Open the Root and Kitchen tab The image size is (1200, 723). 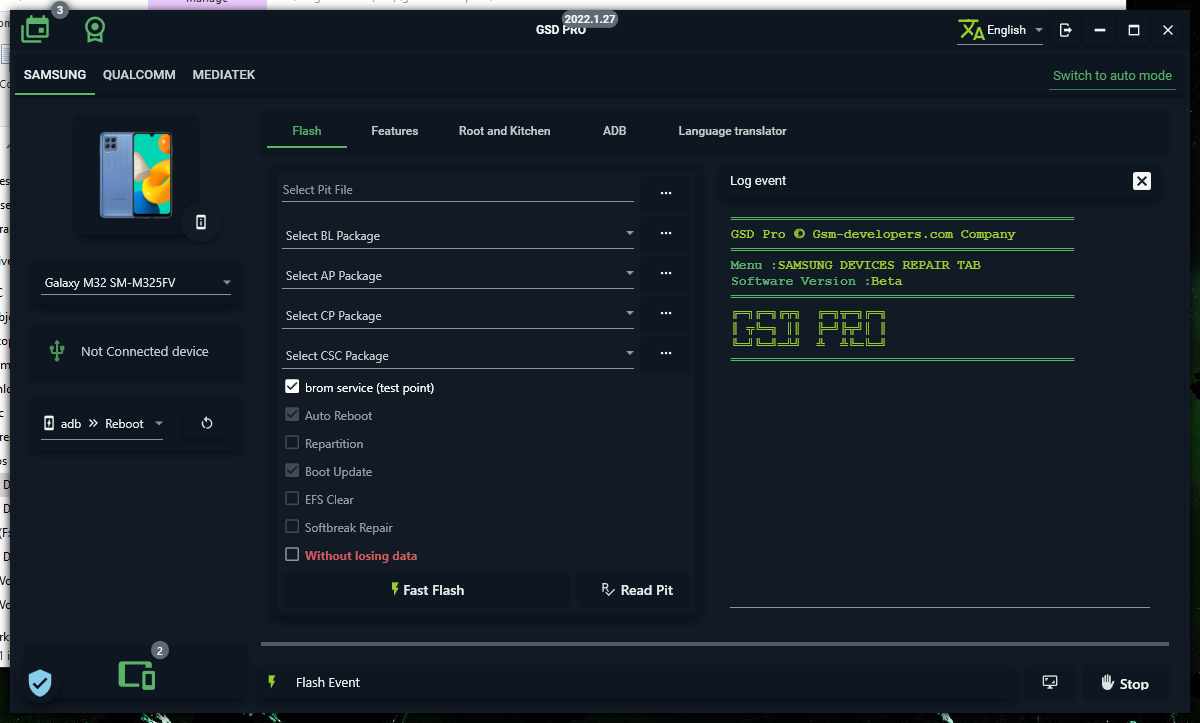[505, 131]
